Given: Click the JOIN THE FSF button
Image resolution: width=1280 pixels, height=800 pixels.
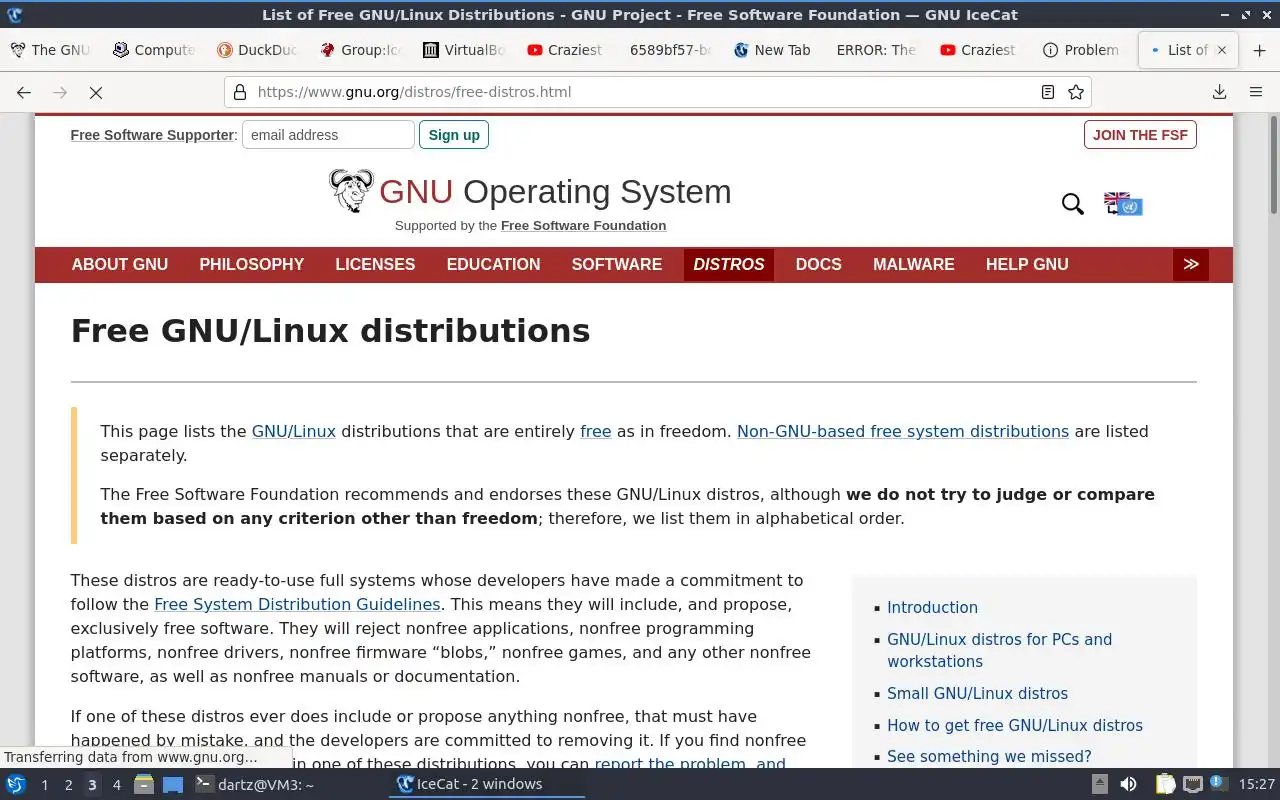Looking at the screenshot, I should 1140,135.
